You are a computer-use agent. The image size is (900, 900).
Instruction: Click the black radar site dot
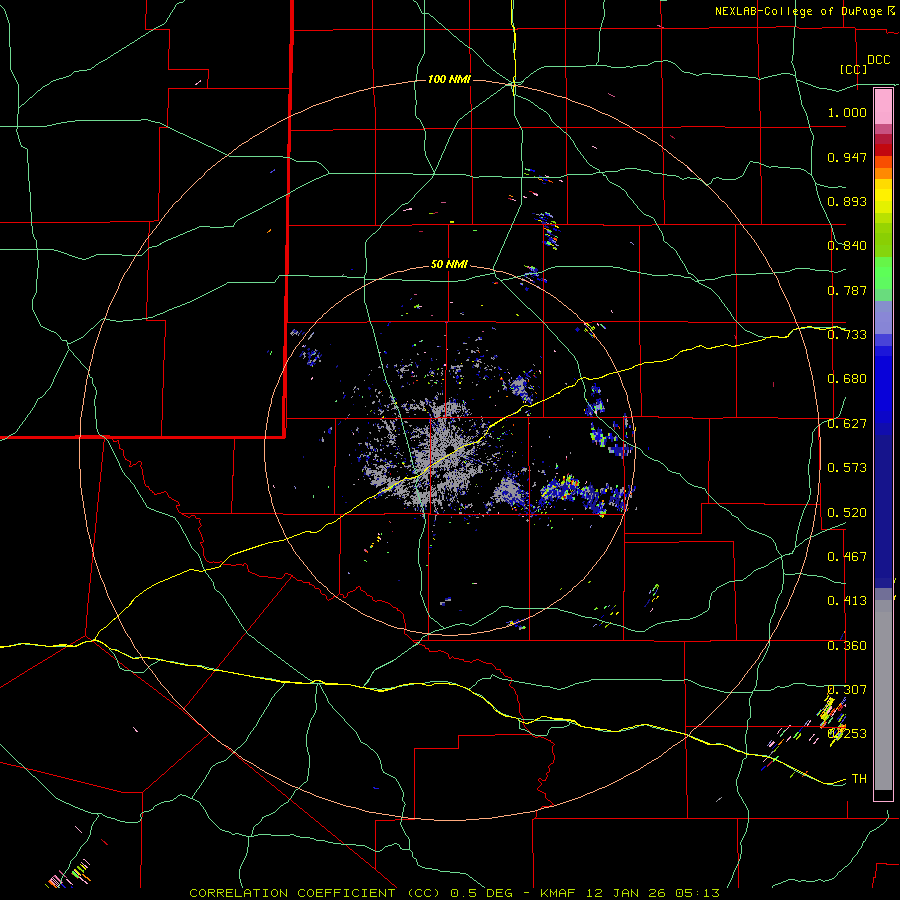click(x=451, y=448)
